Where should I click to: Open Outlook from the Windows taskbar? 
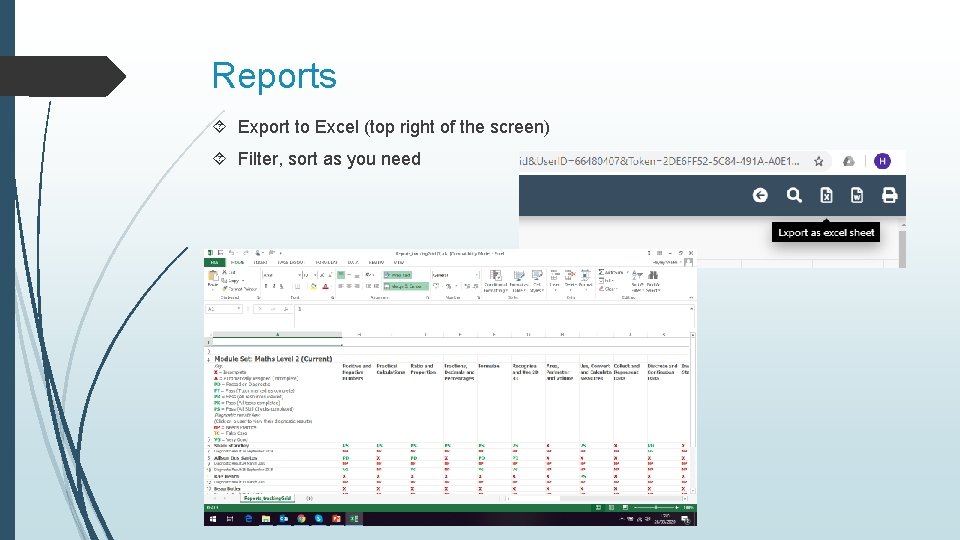(283, 519)
